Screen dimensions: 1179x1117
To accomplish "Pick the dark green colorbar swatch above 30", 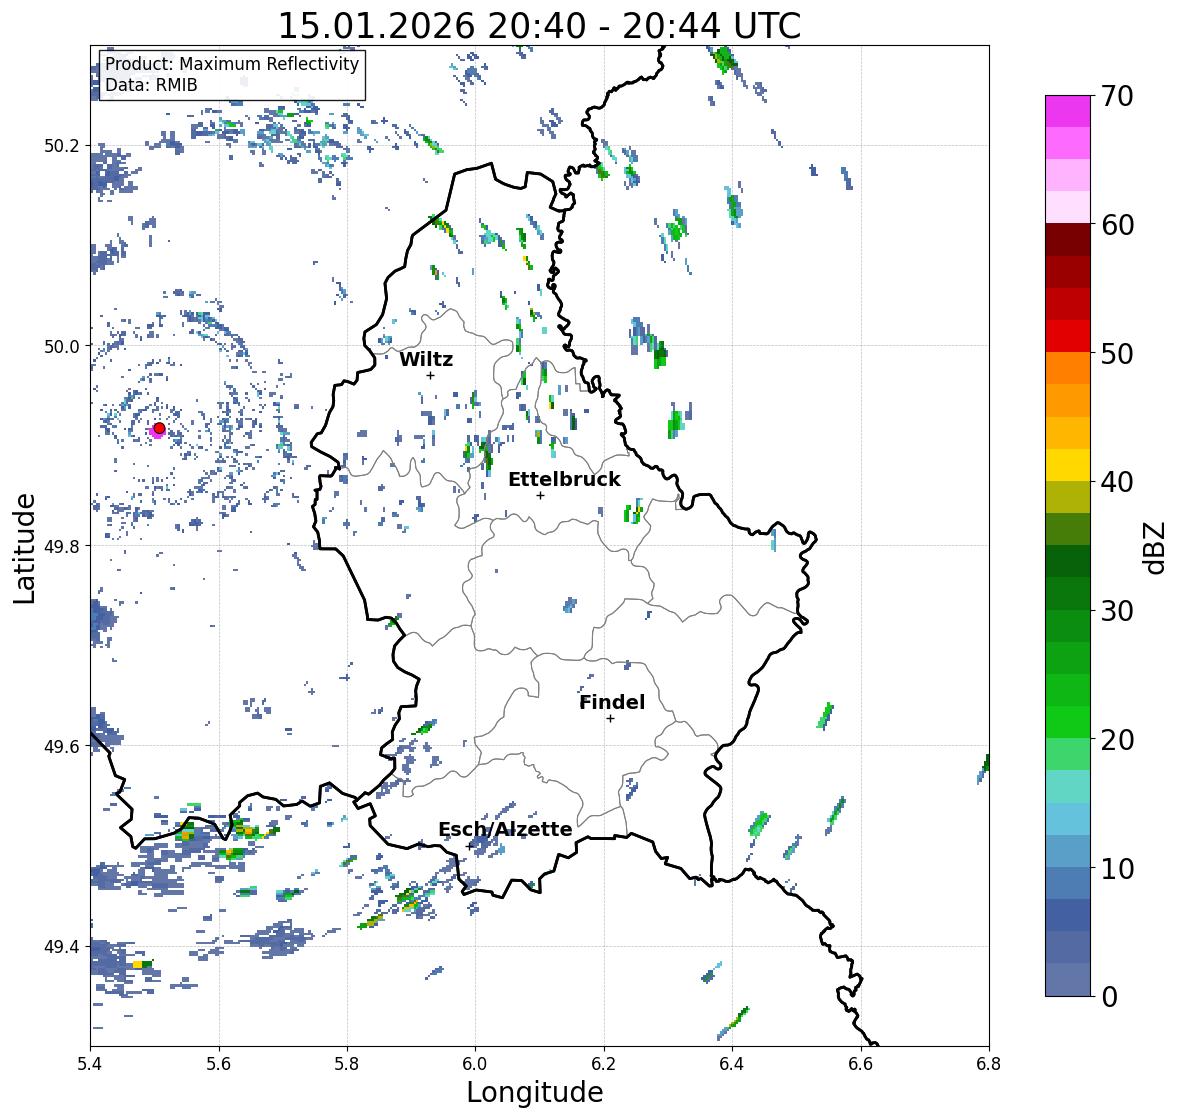I will [x=1068, y=593].
